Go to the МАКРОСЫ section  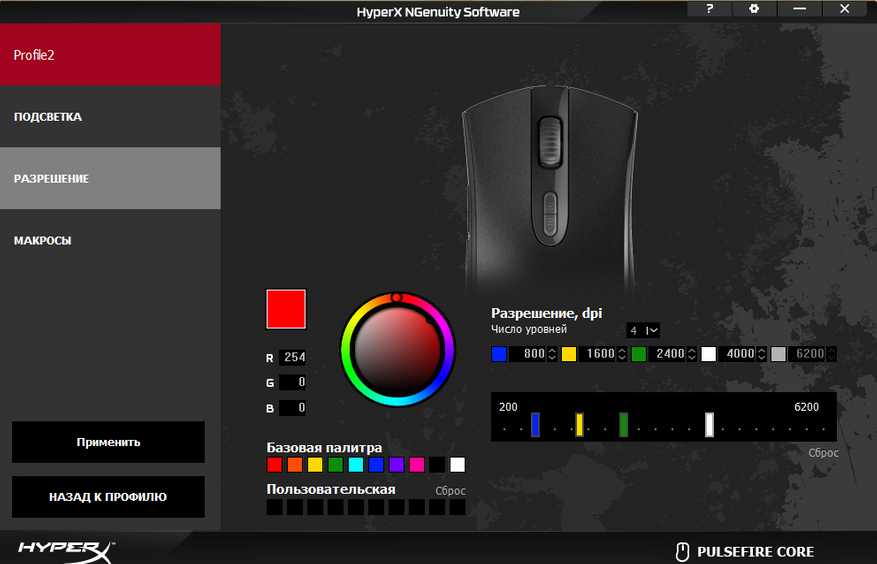coord(110,240)
